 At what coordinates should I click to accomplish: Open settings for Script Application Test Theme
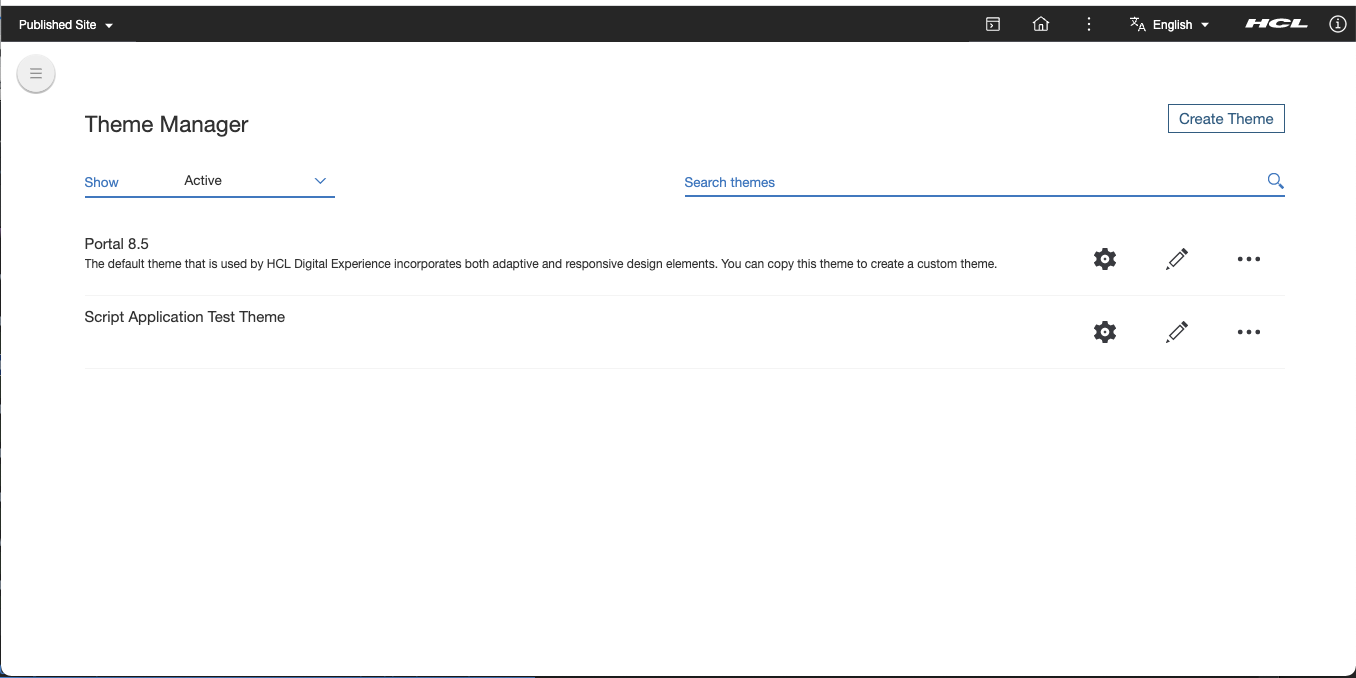[1104, 331]
